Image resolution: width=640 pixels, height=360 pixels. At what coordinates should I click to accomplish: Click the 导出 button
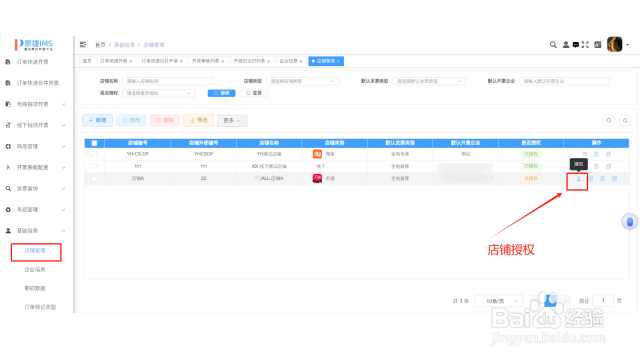[x=198, y=120]
